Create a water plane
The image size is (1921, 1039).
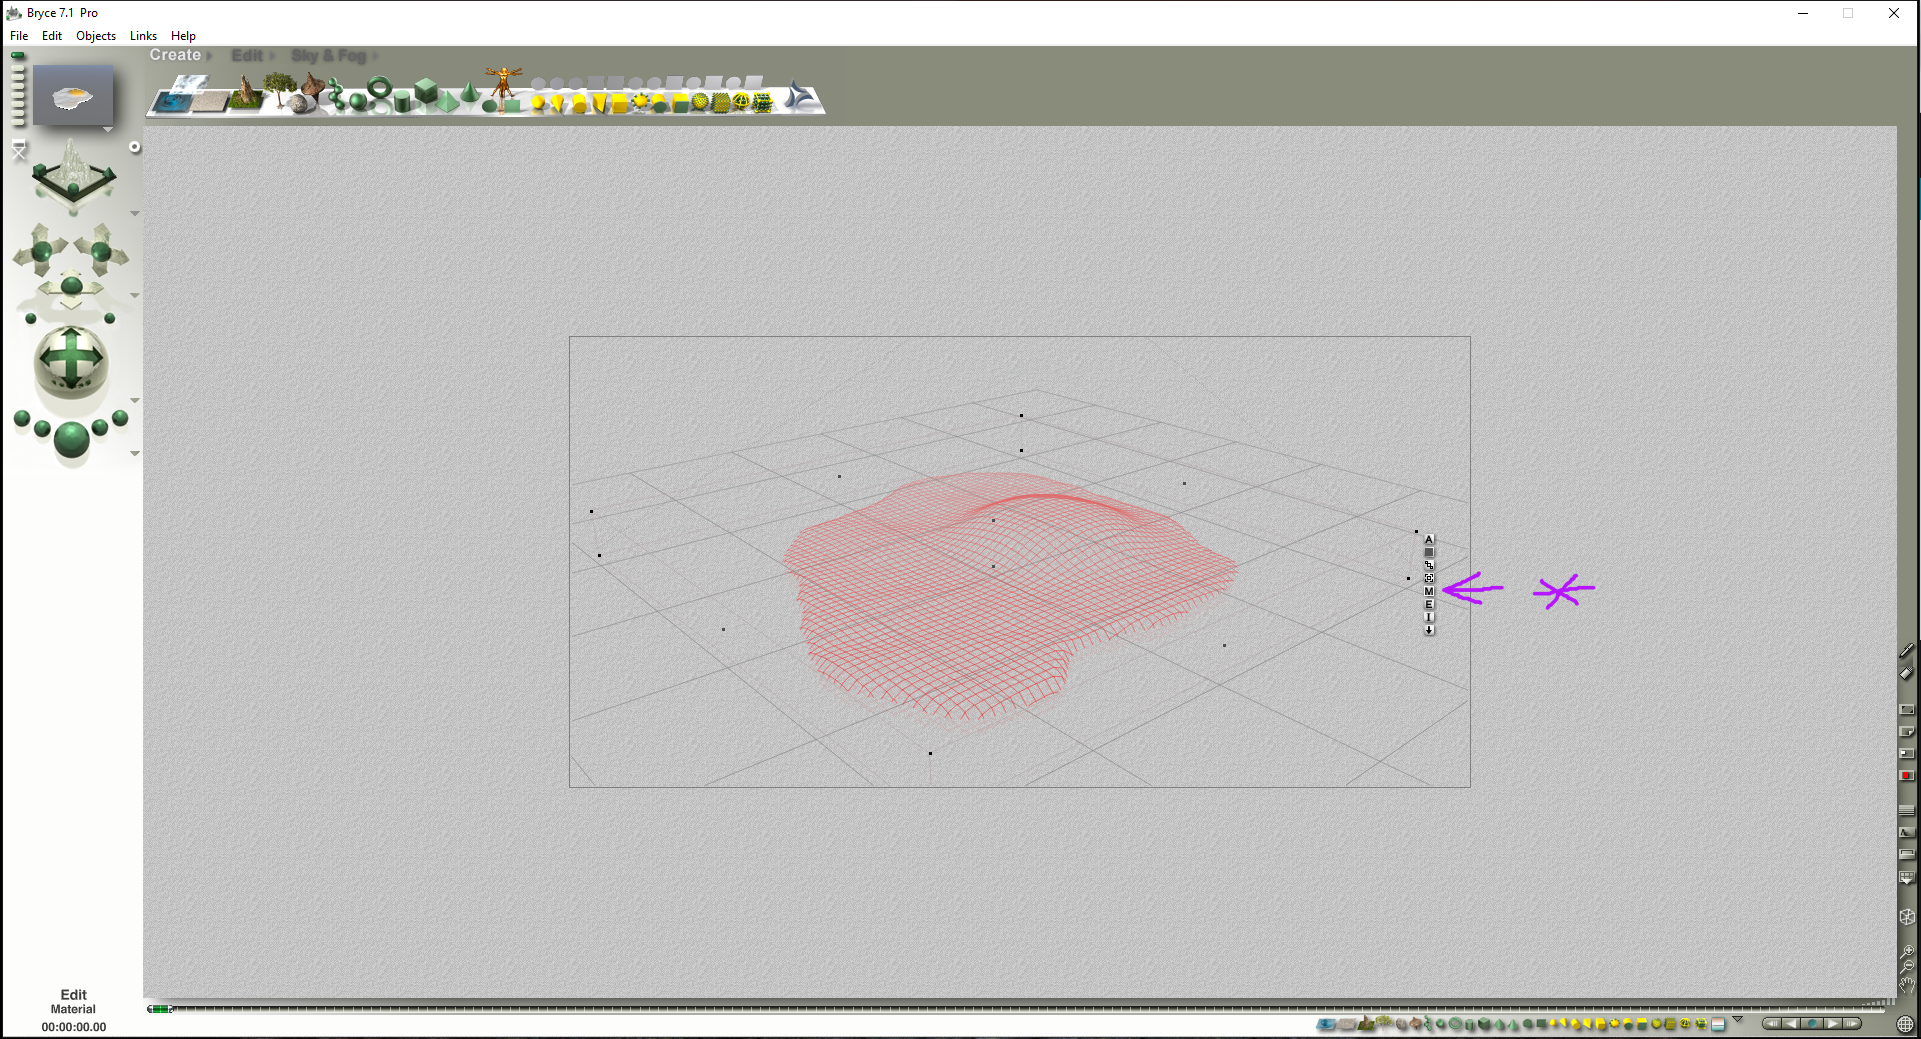click(170, 101)
